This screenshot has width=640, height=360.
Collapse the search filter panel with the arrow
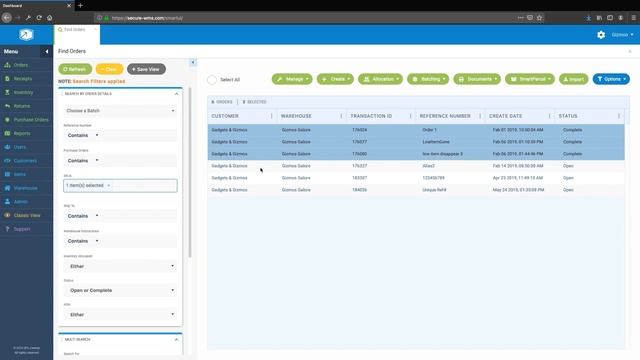193,62
